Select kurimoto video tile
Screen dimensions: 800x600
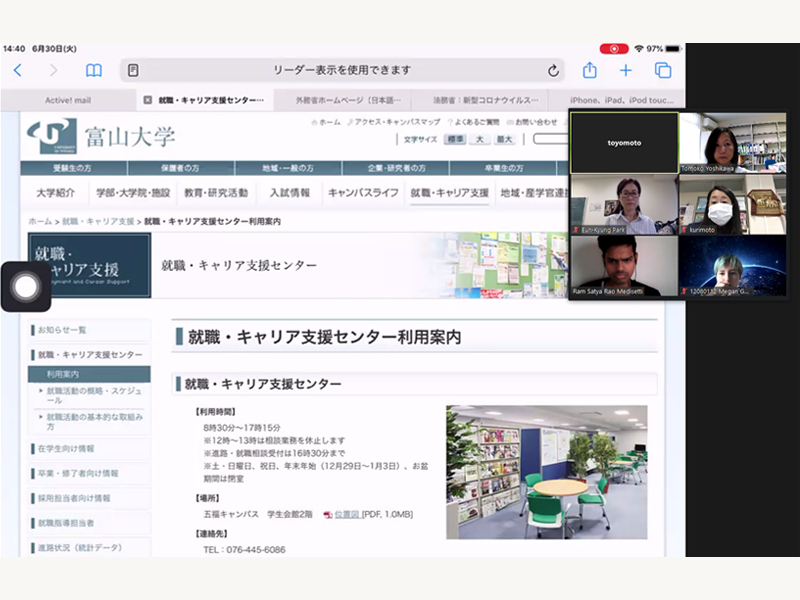[733, 205]
